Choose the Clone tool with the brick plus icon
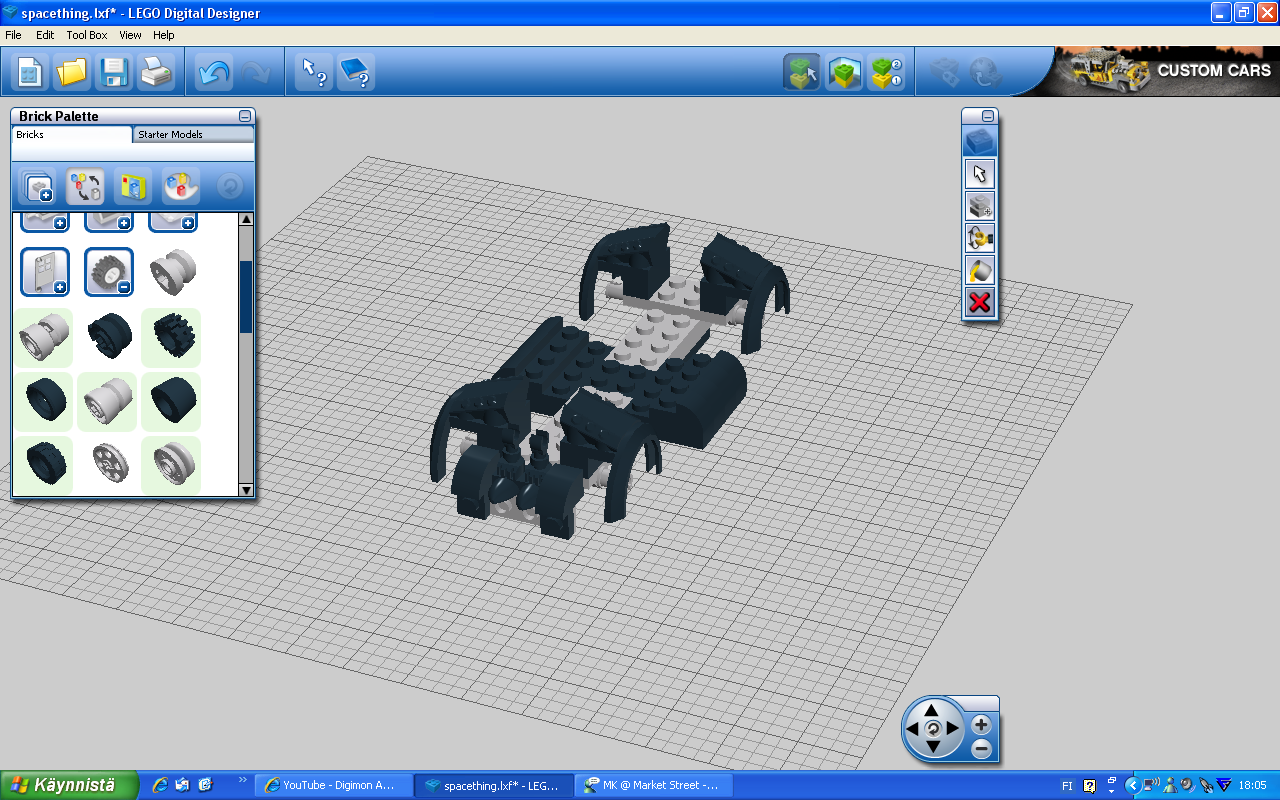1280x800 pixels. pyautogui.click(x=979, y=206)
